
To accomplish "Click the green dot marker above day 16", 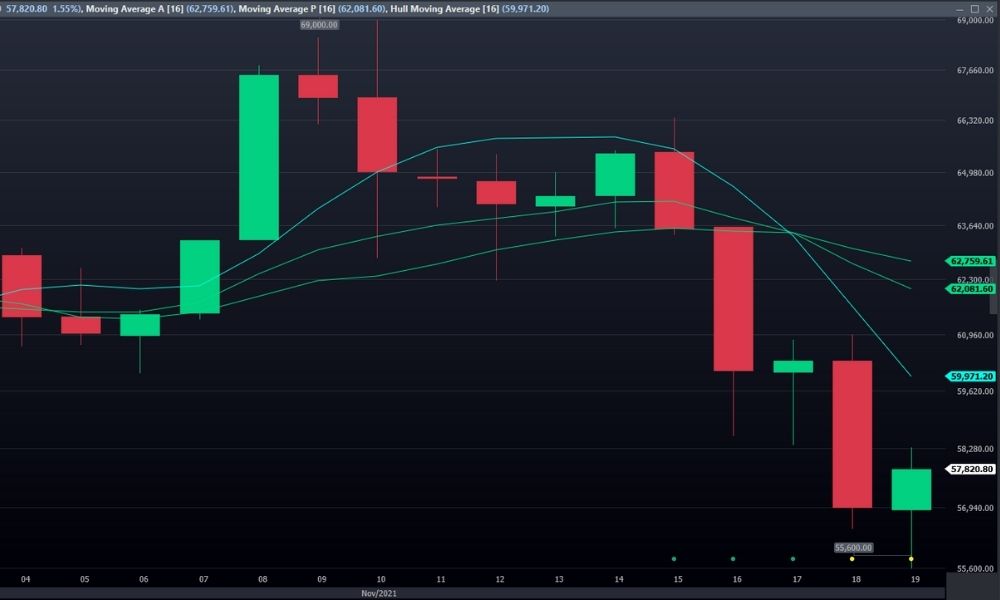I will click(x=733, y=559).
